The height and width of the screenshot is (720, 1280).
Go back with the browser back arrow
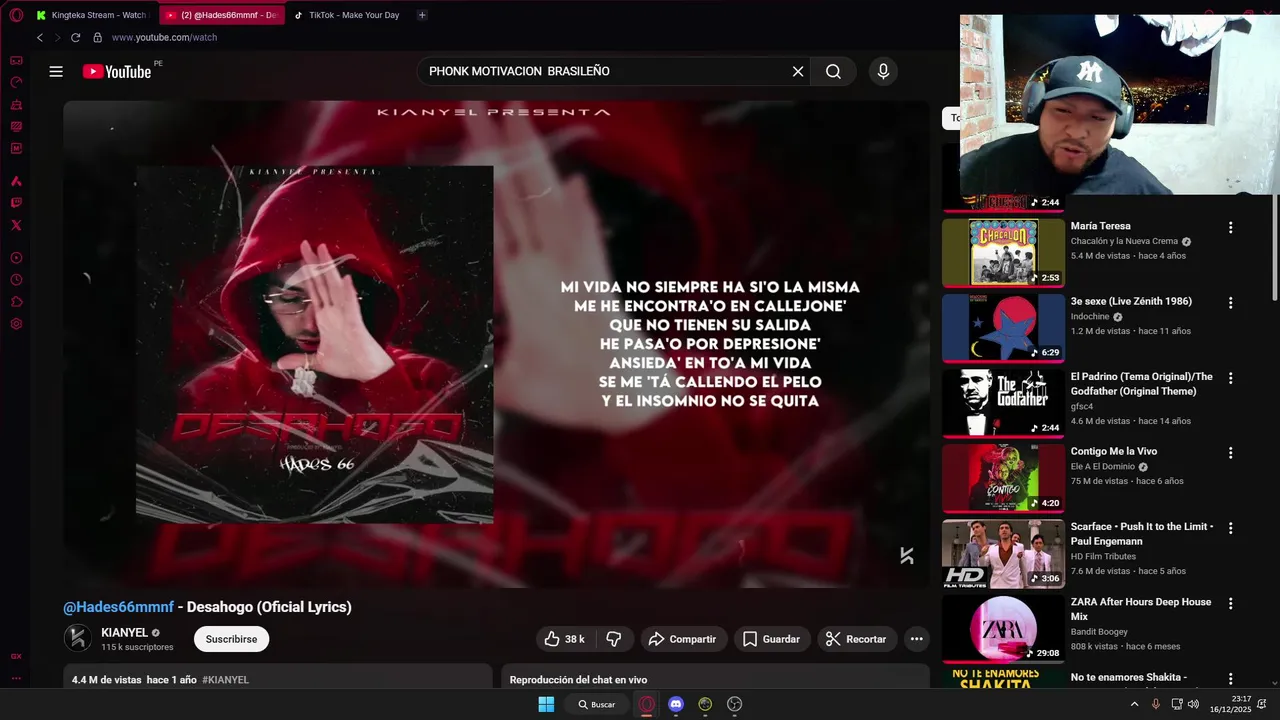point(40,37)
